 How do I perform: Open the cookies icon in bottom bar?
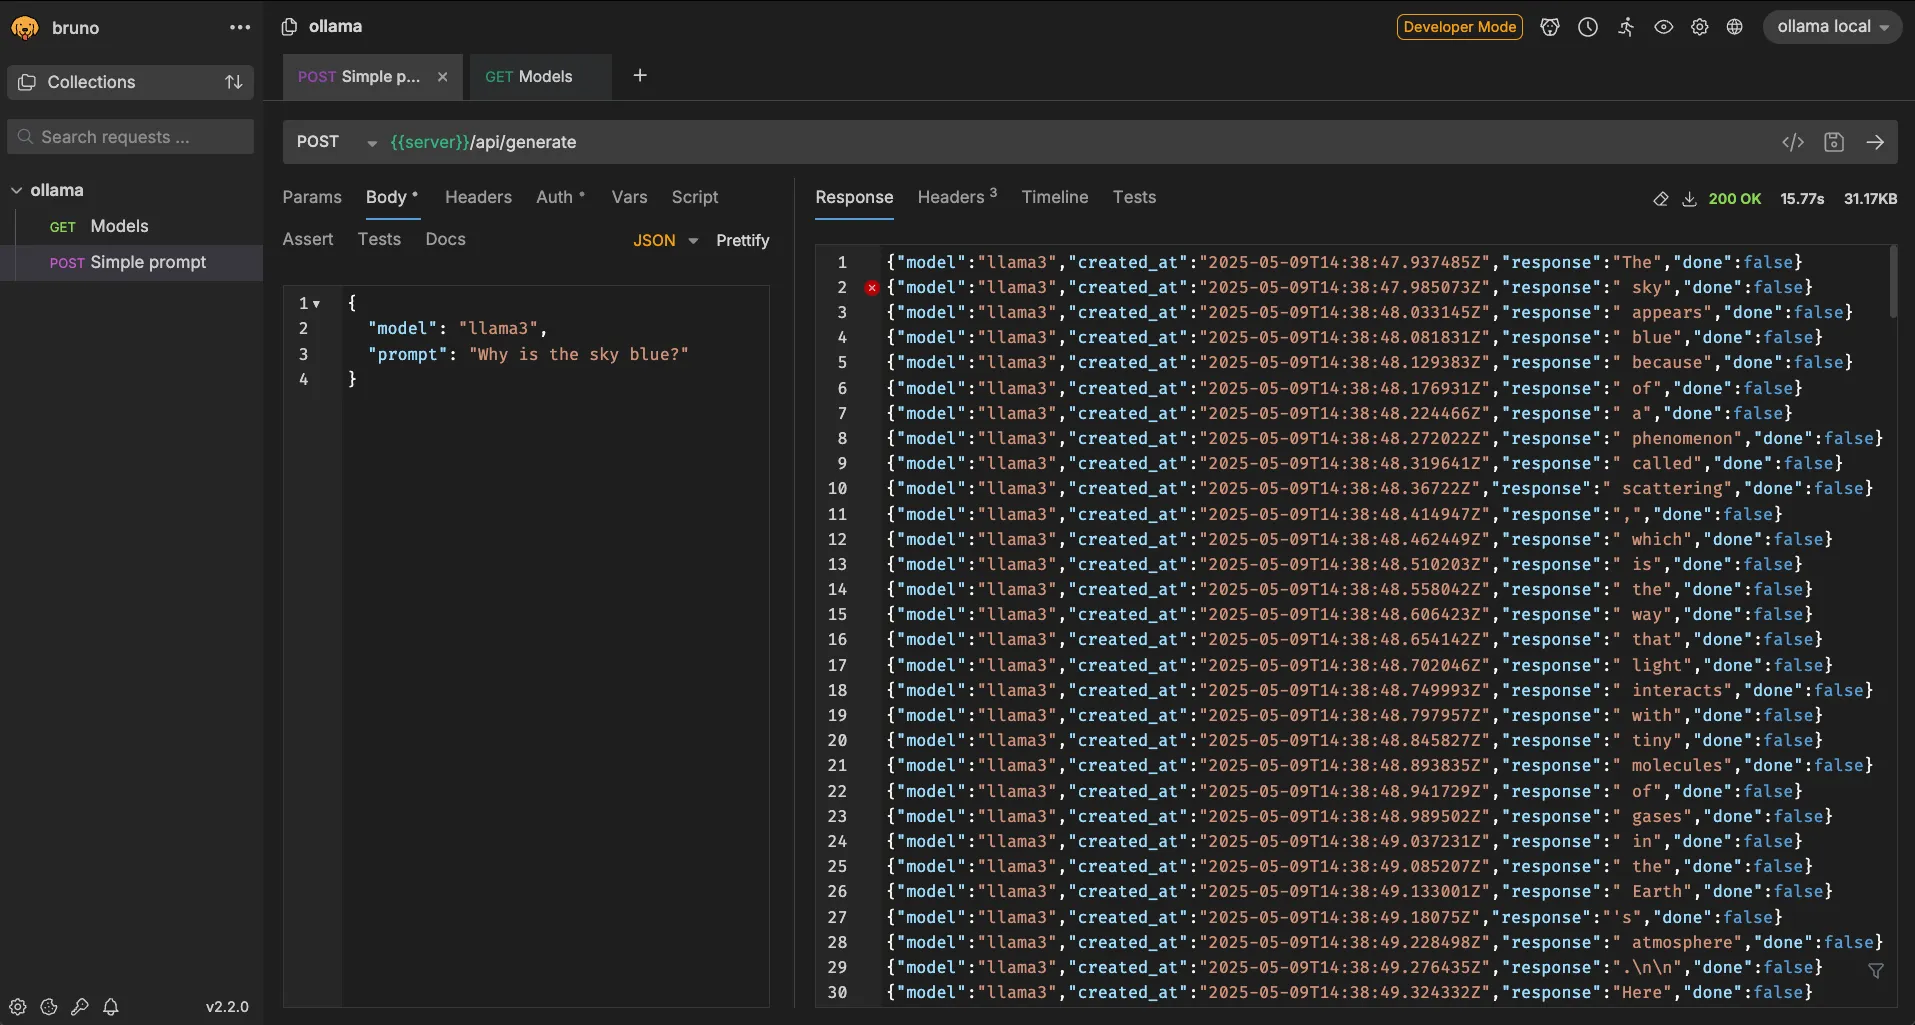point(49,1007)
